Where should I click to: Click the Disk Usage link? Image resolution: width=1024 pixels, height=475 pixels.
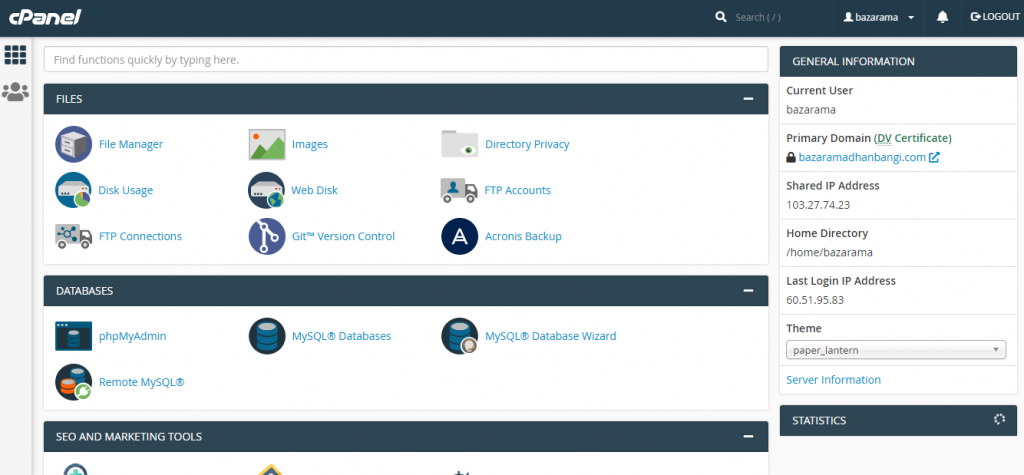125,191
